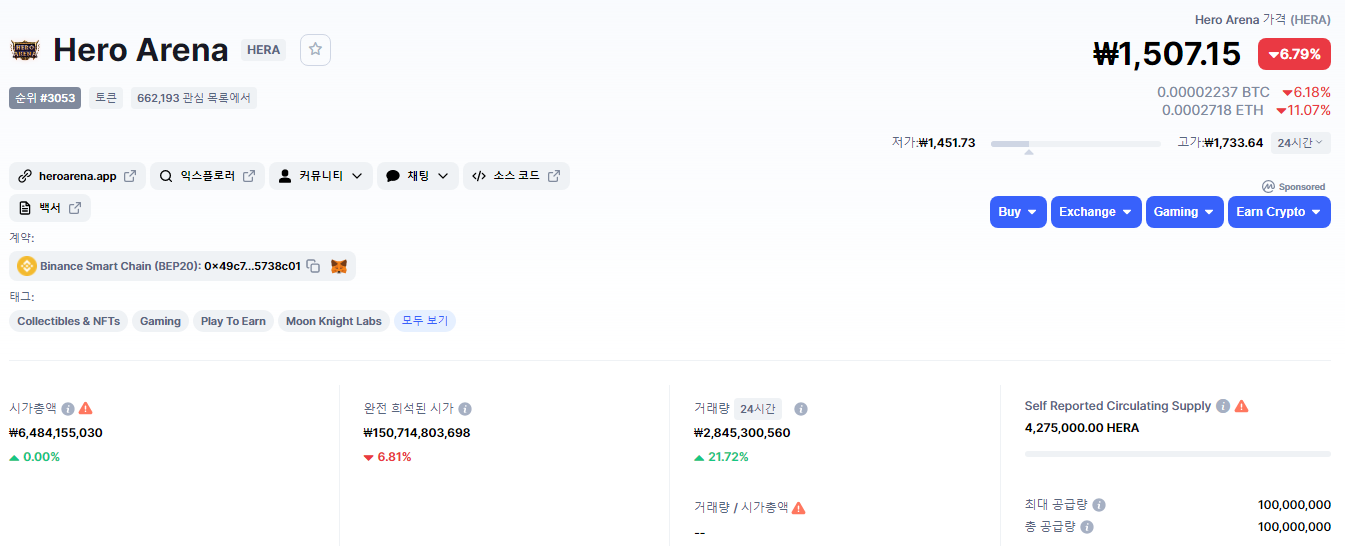Click the red 6.79% price change badge

[x=1294, y=54]
